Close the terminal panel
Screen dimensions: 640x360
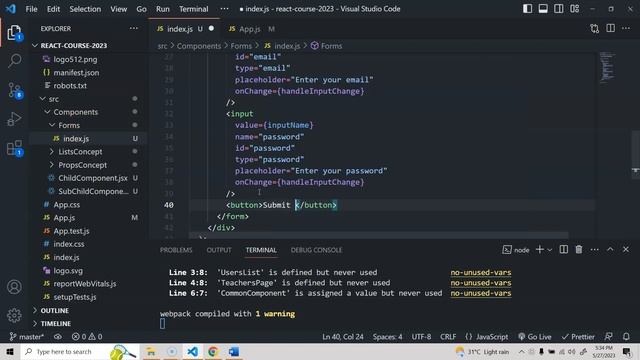pyautogui.click(x=626, y=249)
